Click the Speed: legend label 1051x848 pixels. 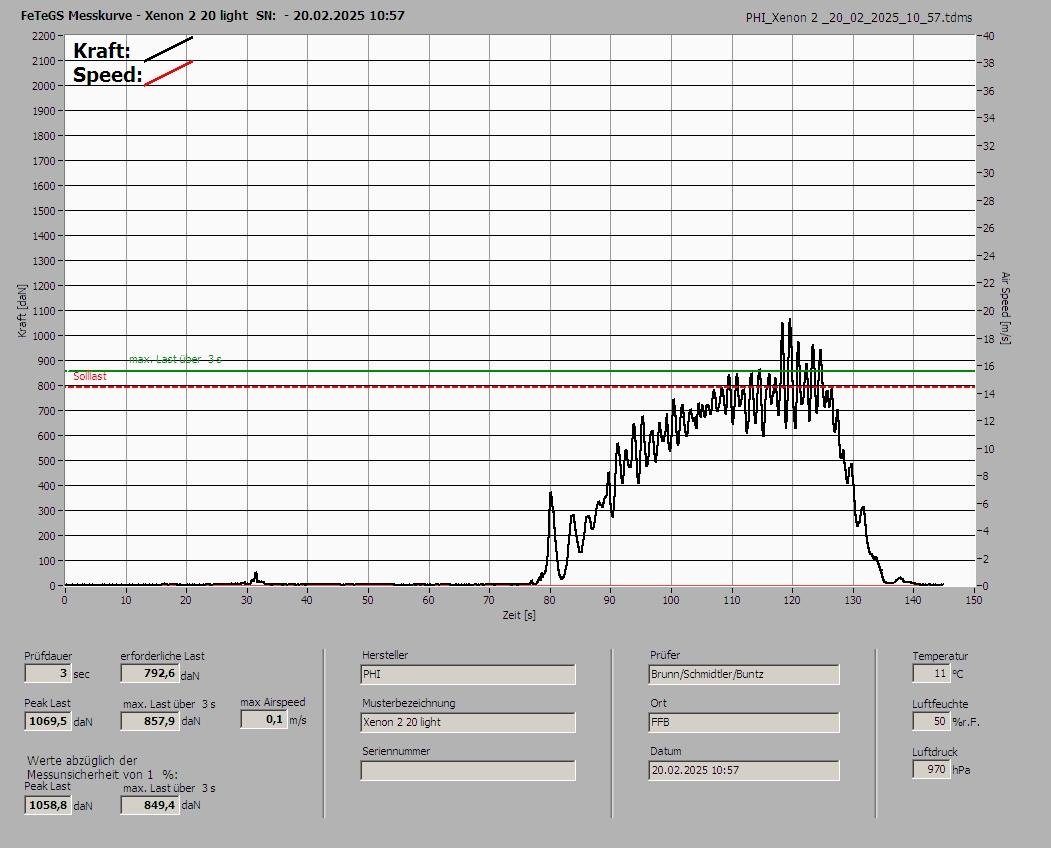(x=107, y=75)
